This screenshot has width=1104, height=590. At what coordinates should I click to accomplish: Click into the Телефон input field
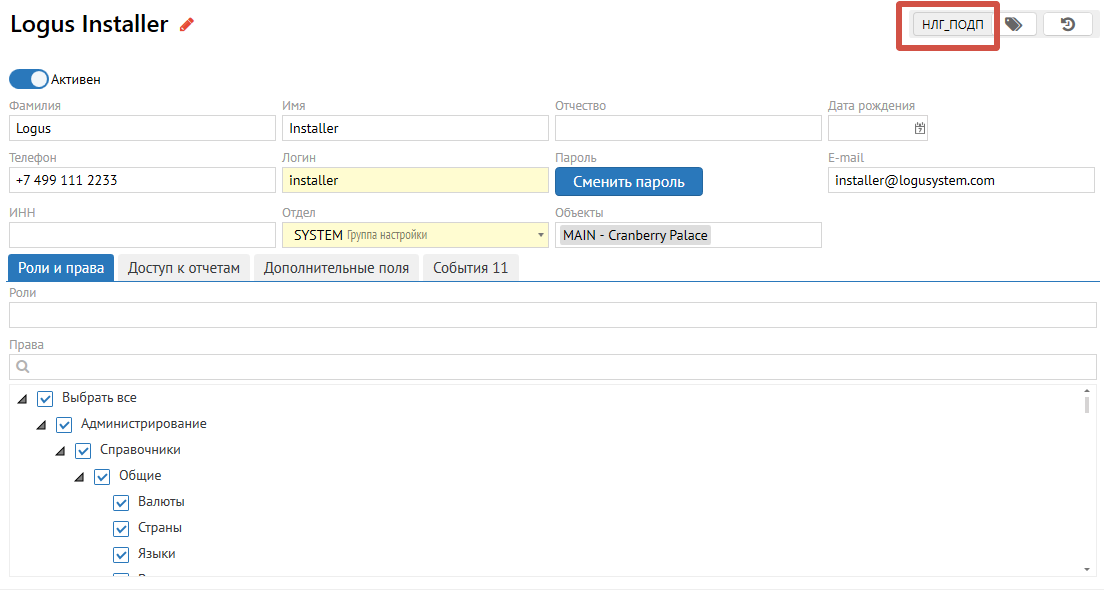141,180
